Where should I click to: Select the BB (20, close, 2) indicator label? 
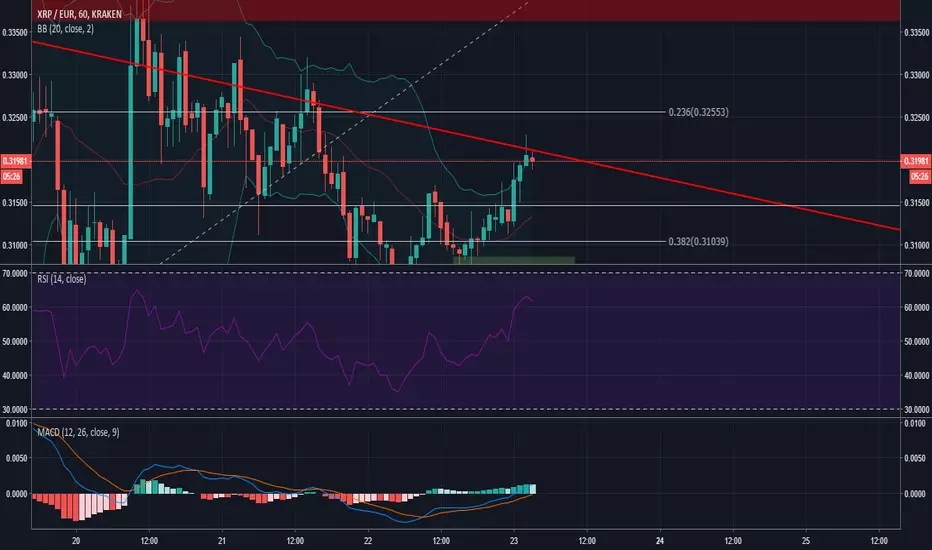[x=65, y=29]
